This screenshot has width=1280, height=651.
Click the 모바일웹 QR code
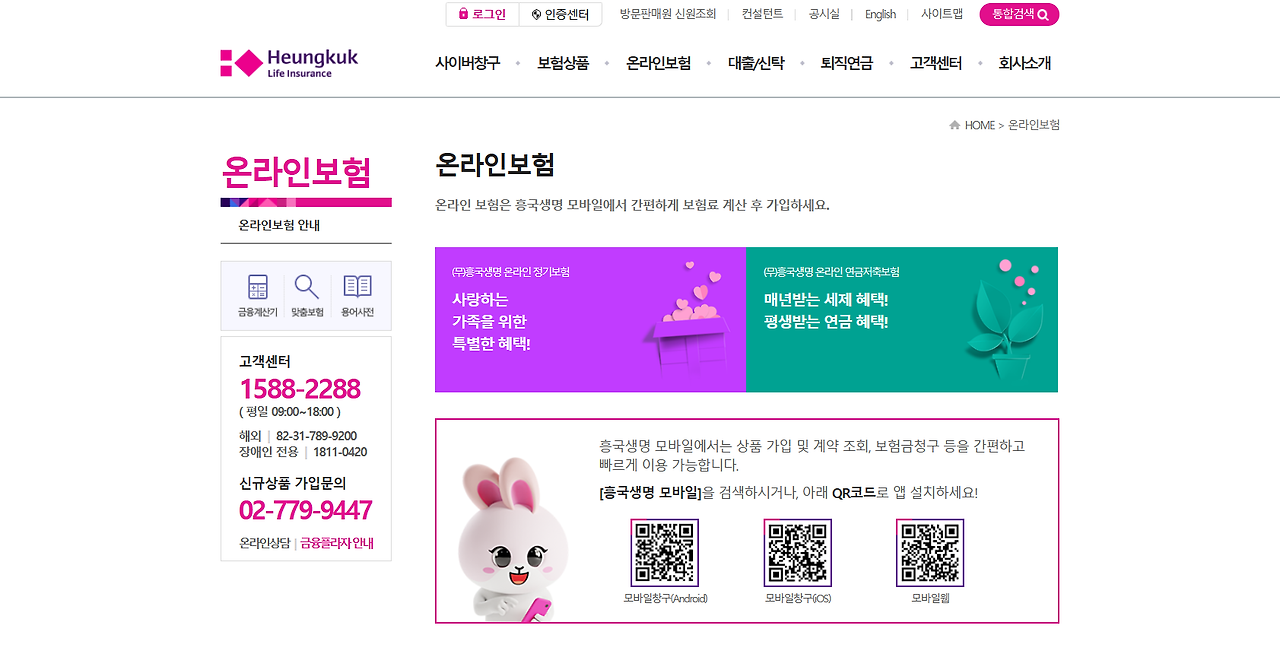[x=930, y=552]
